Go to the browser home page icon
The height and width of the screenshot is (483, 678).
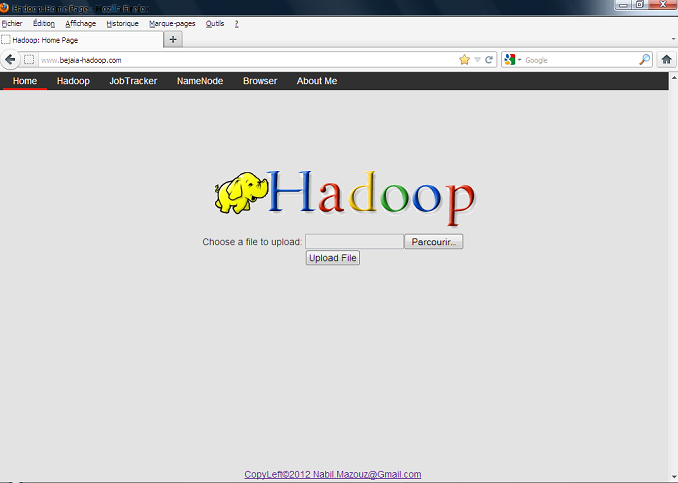[666, 60]
